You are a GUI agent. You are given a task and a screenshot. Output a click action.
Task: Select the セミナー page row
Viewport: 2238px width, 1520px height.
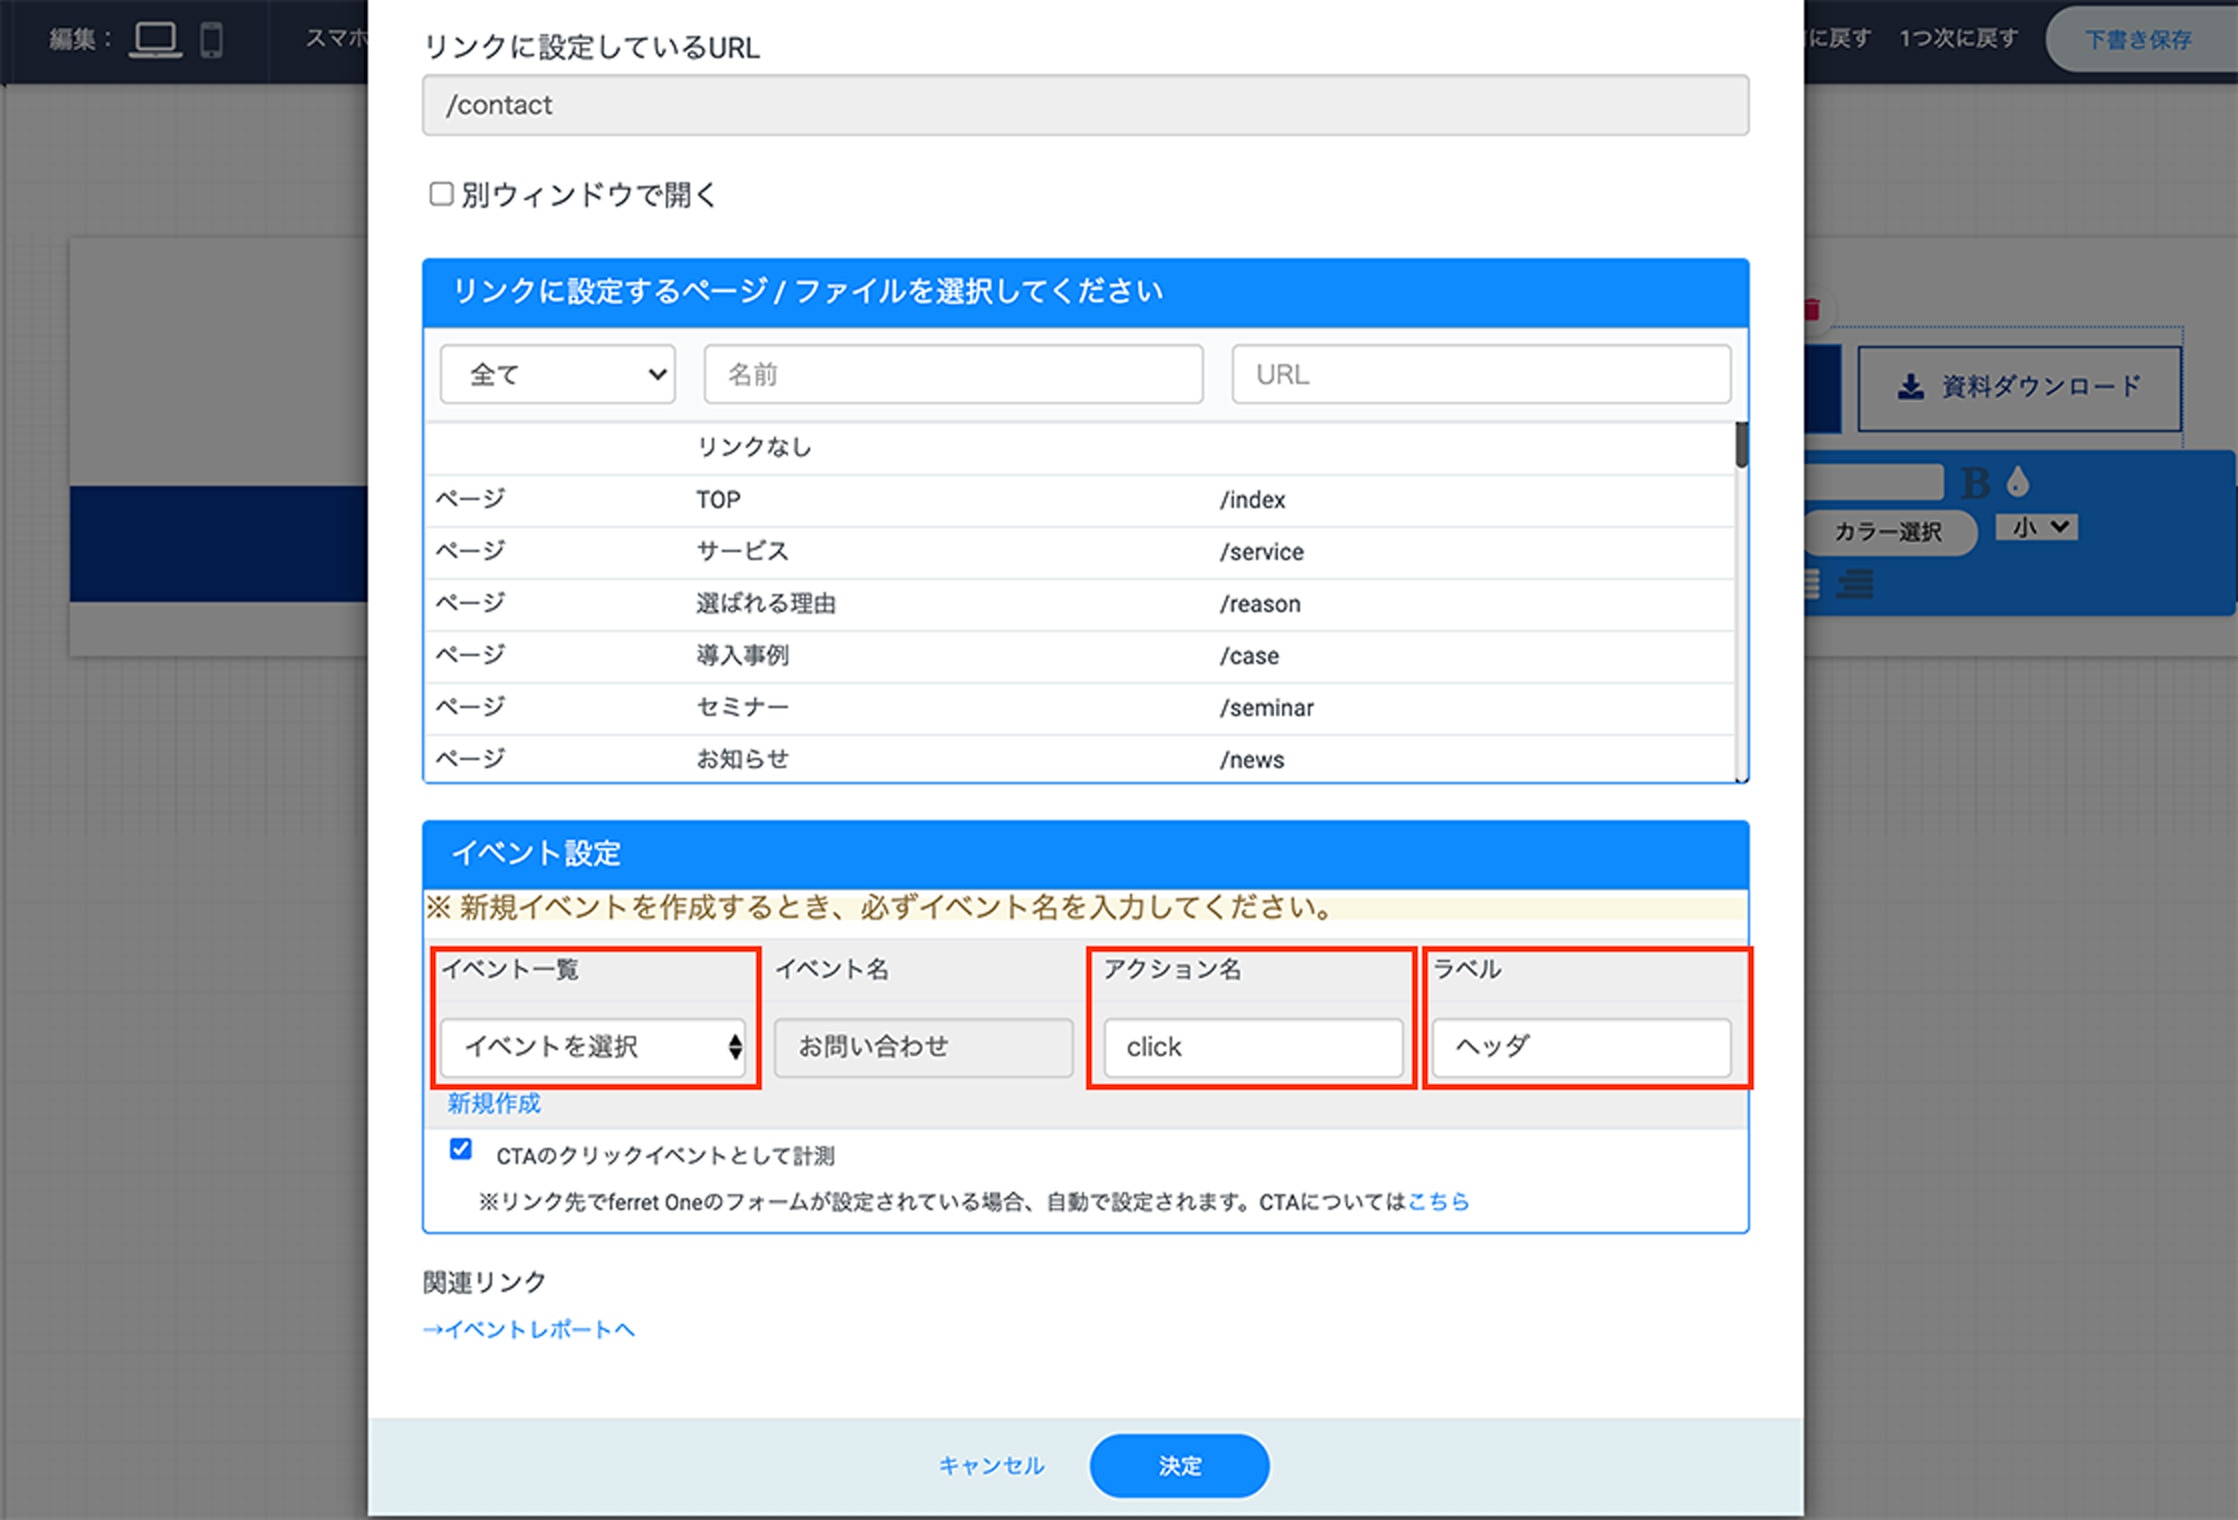click(1079, 707)
